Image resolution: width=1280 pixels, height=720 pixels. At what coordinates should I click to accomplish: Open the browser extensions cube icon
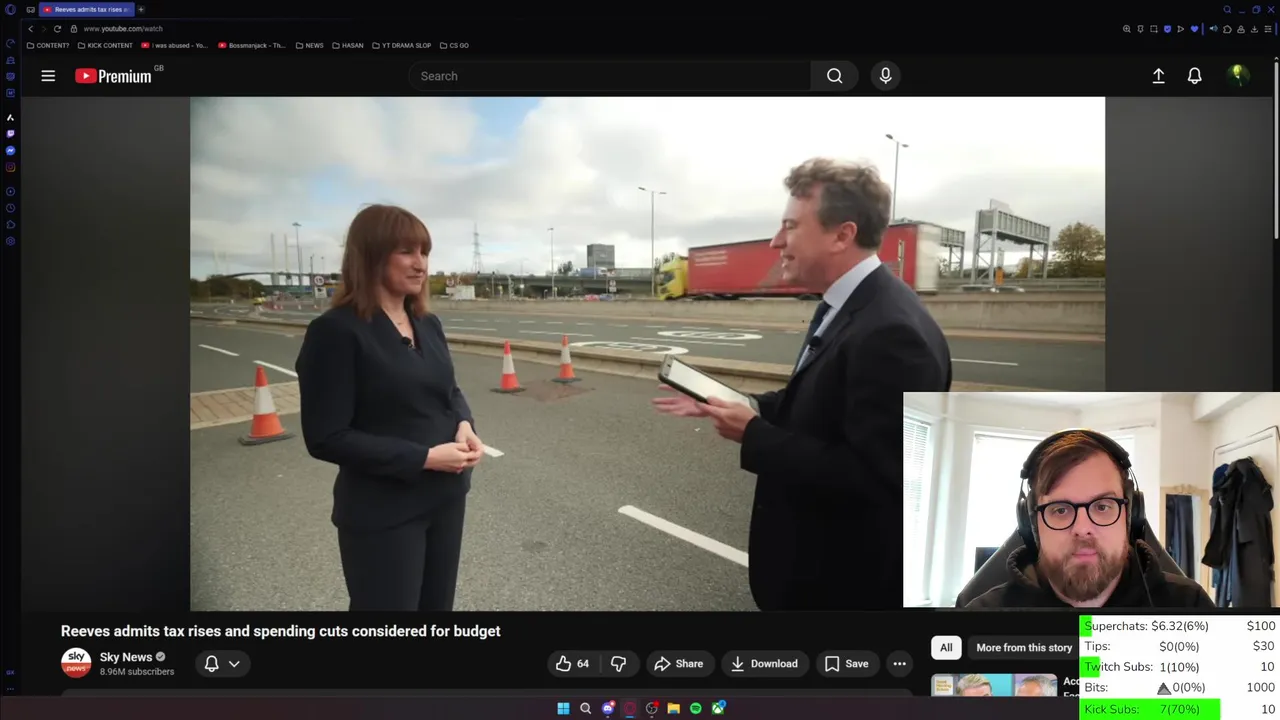(x=1227, y=29)
